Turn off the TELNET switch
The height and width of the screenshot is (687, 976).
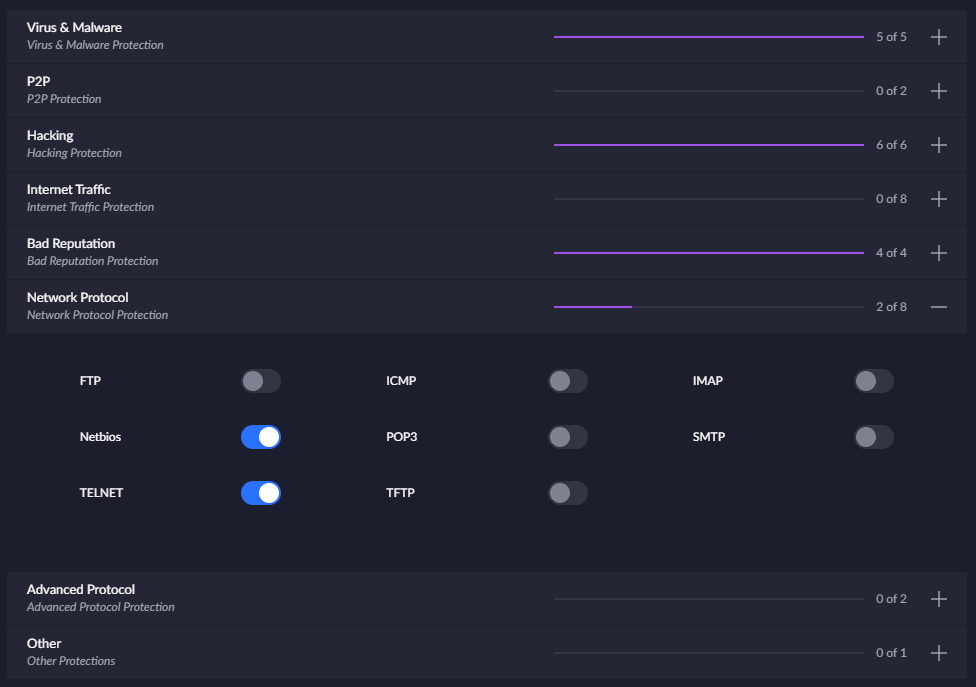[x=261, y=493]
